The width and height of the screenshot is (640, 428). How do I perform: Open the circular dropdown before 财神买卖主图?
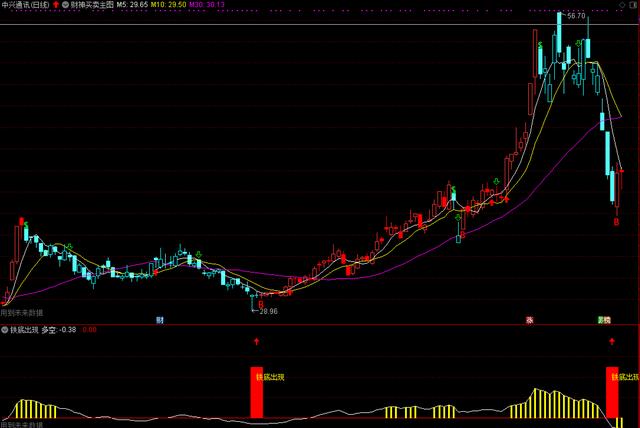tap(65, 5)
